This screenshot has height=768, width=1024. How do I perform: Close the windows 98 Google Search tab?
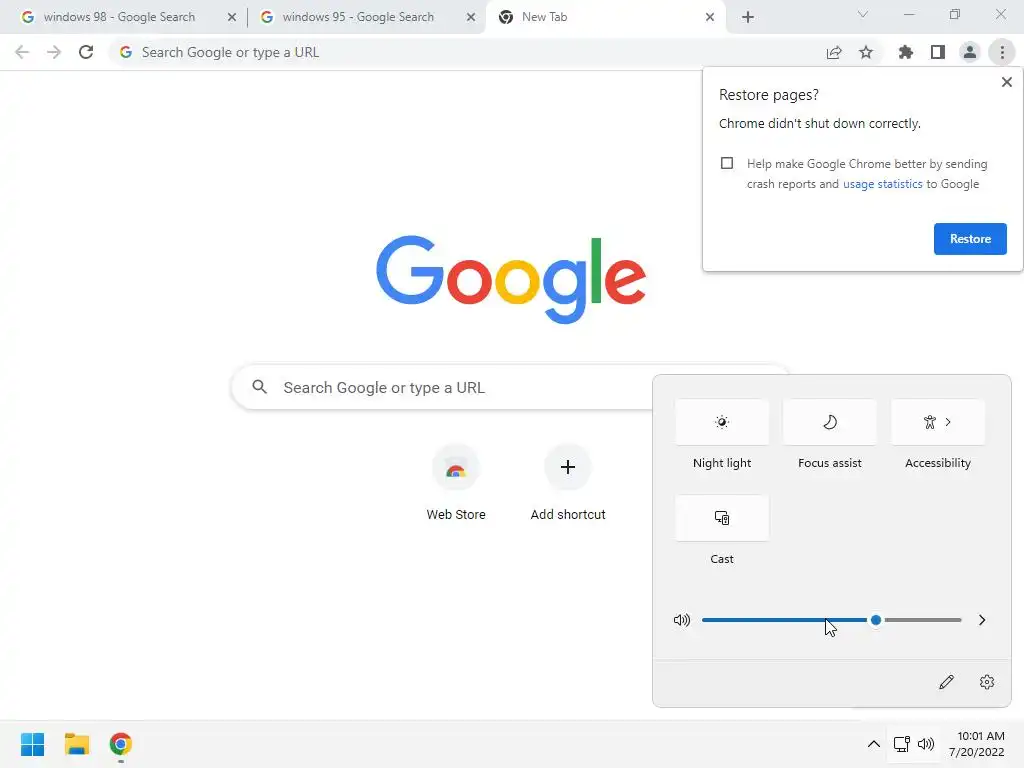[232, 17]
